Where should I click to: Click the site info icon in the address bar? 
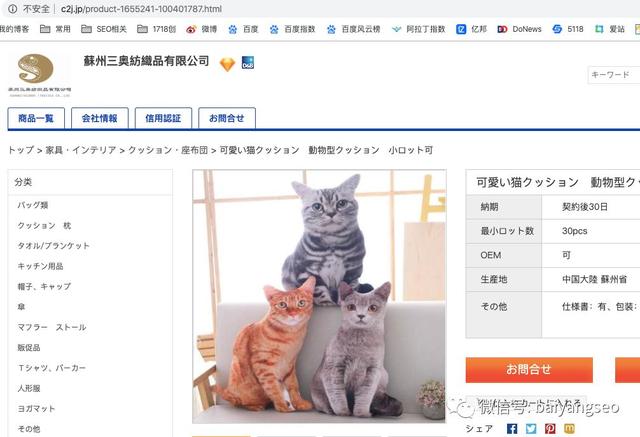coord(13,9)
